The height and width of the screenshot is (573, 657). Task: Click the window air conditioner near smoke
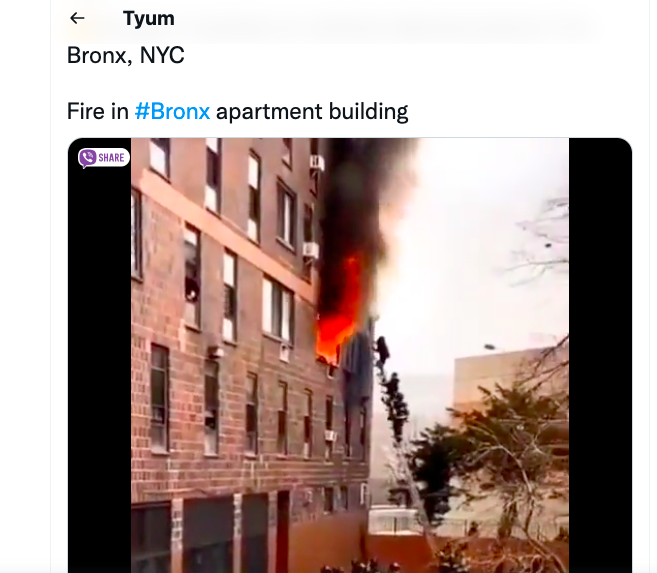311,250
